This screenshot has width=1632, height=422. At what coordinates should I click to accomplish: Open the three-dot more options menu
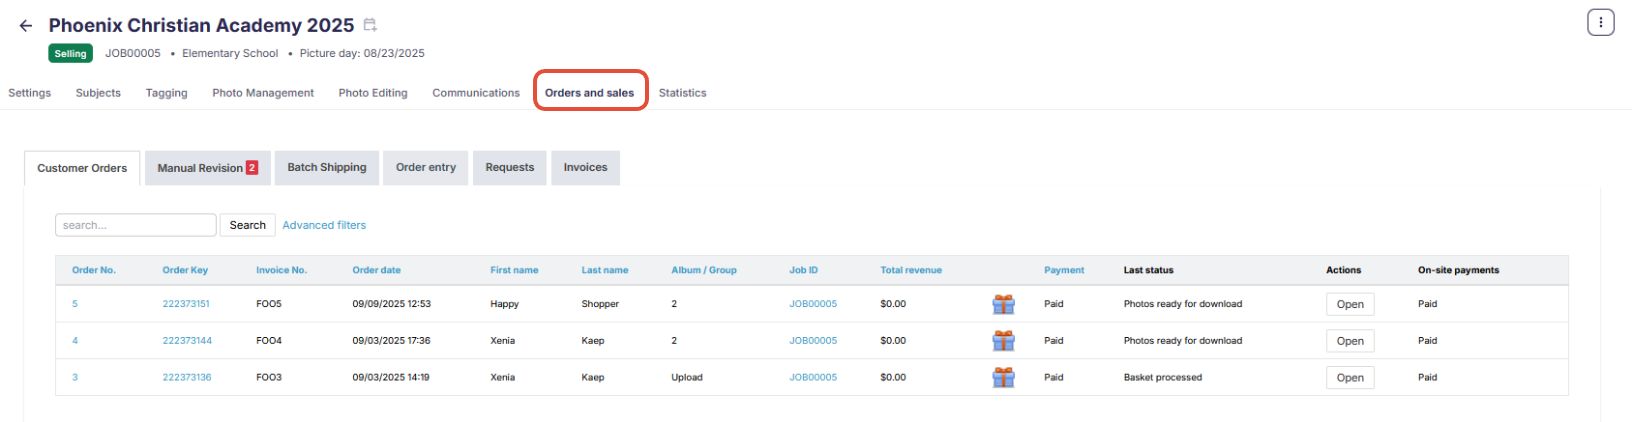[1600, 22]
